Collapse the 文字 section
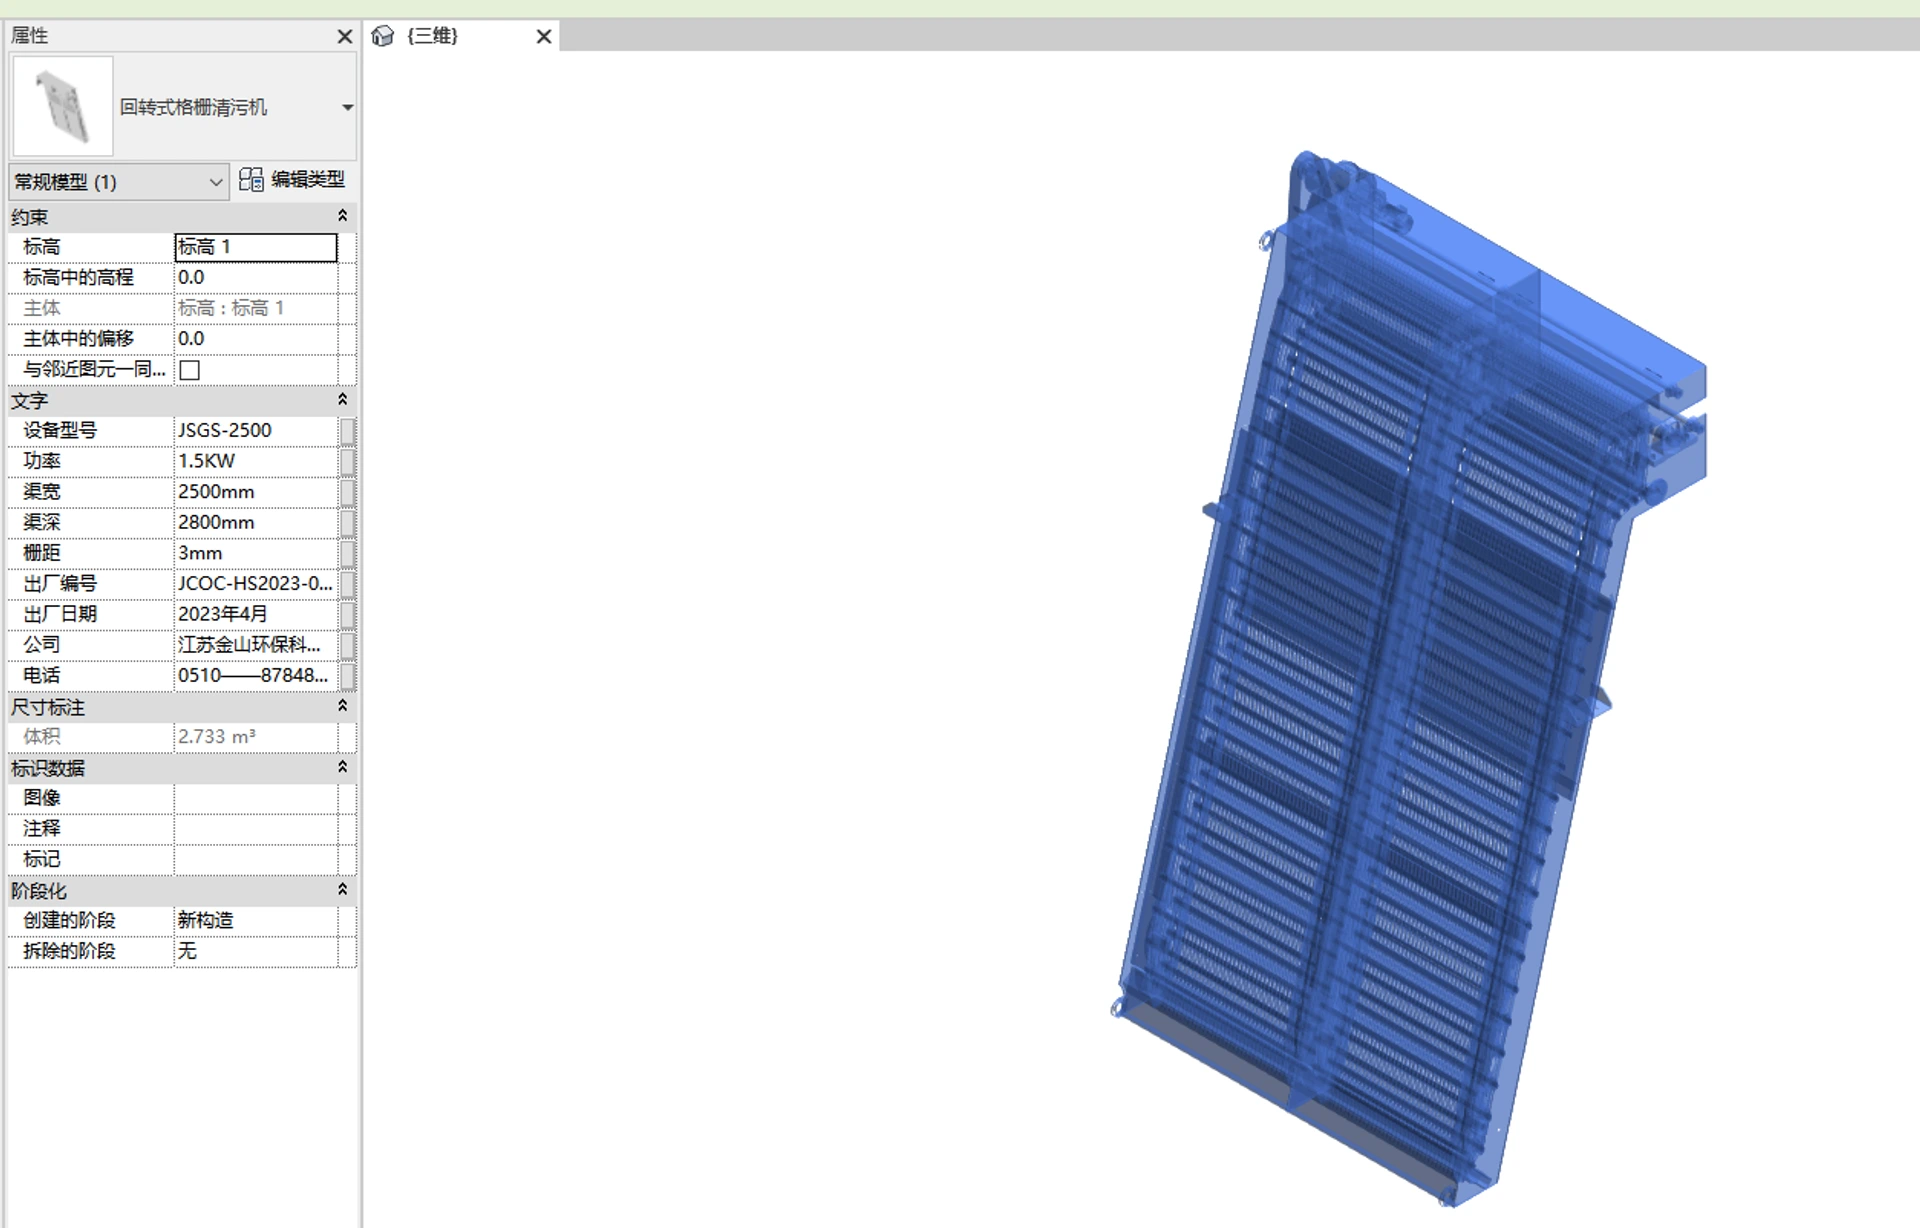Viewport: 1920px width, 1228px height. [342, 400]
